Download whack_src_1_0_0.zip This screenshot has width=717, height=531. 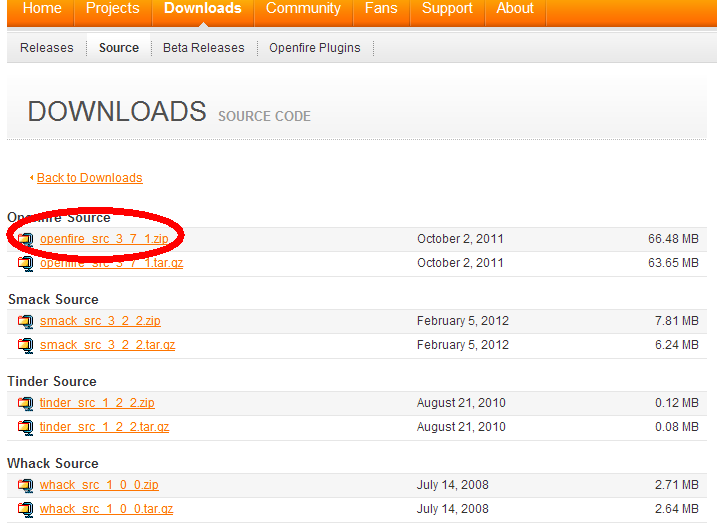coord(99,485)
